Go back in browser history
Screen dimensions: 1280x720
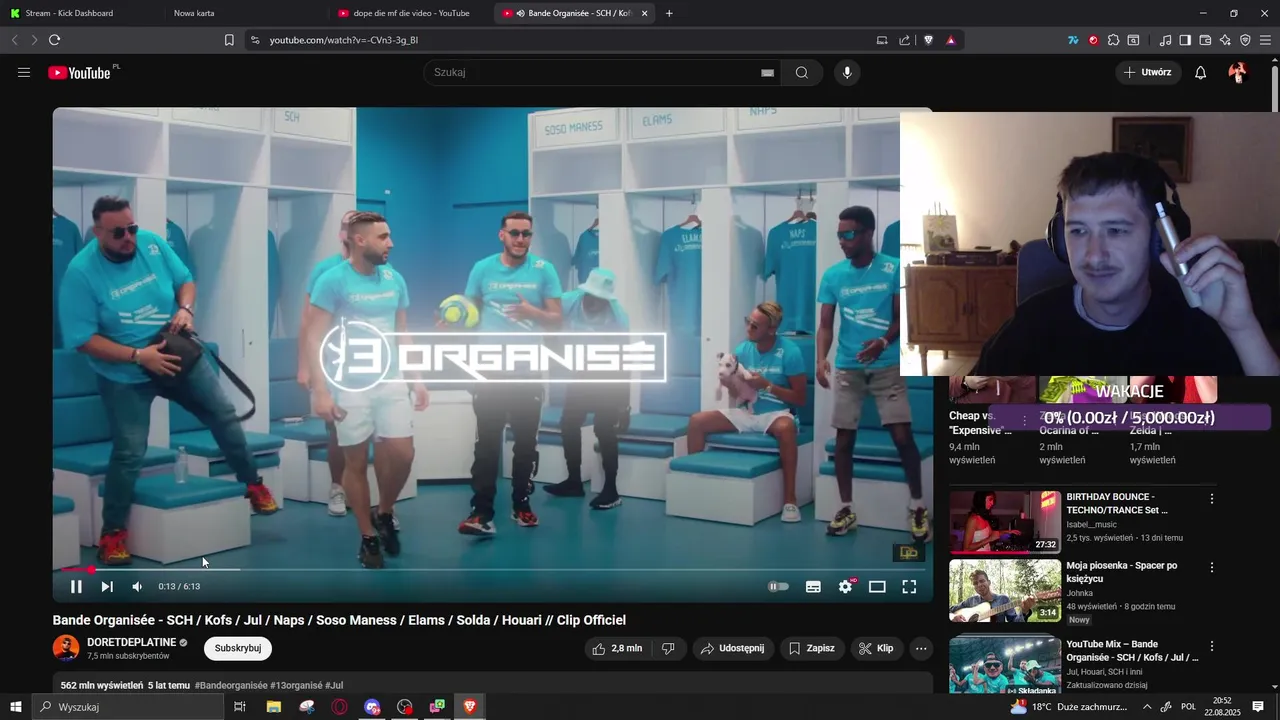coord(14,40)
